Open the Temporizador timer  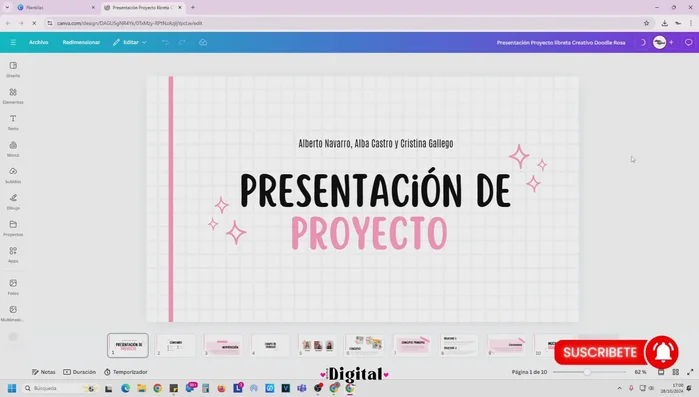coord(125,372)
